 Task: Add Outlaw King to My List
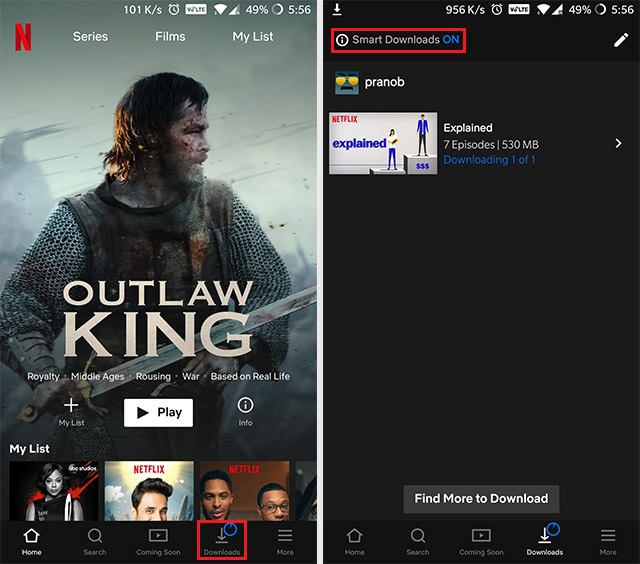[x=71, y=412]
